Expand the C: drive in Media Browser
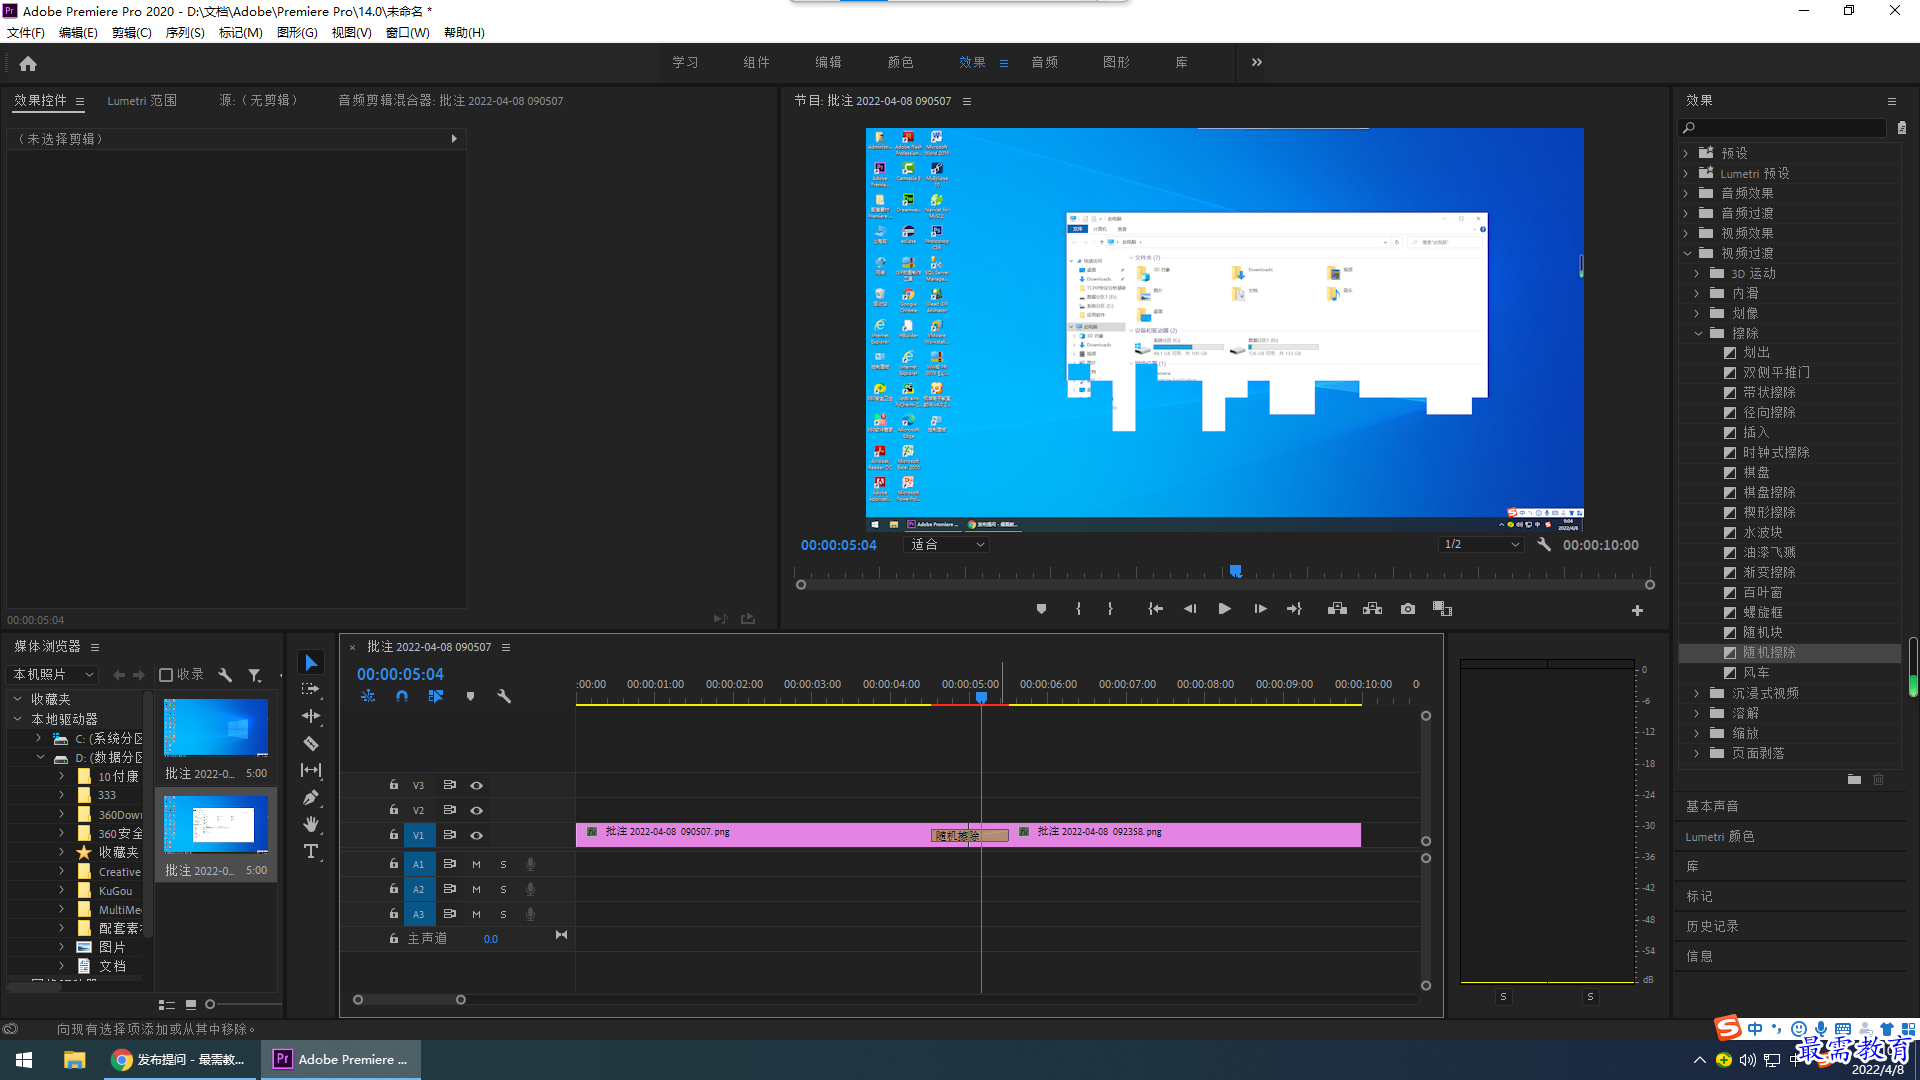Viewport: 1920px width, 1080px height. tap(39, 738)
